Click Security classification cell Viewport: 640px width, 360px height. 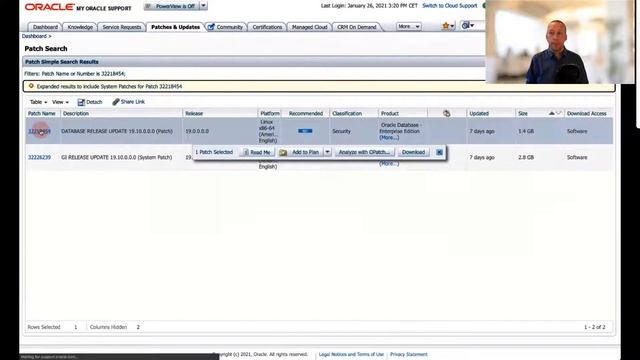tap(341, 131)
